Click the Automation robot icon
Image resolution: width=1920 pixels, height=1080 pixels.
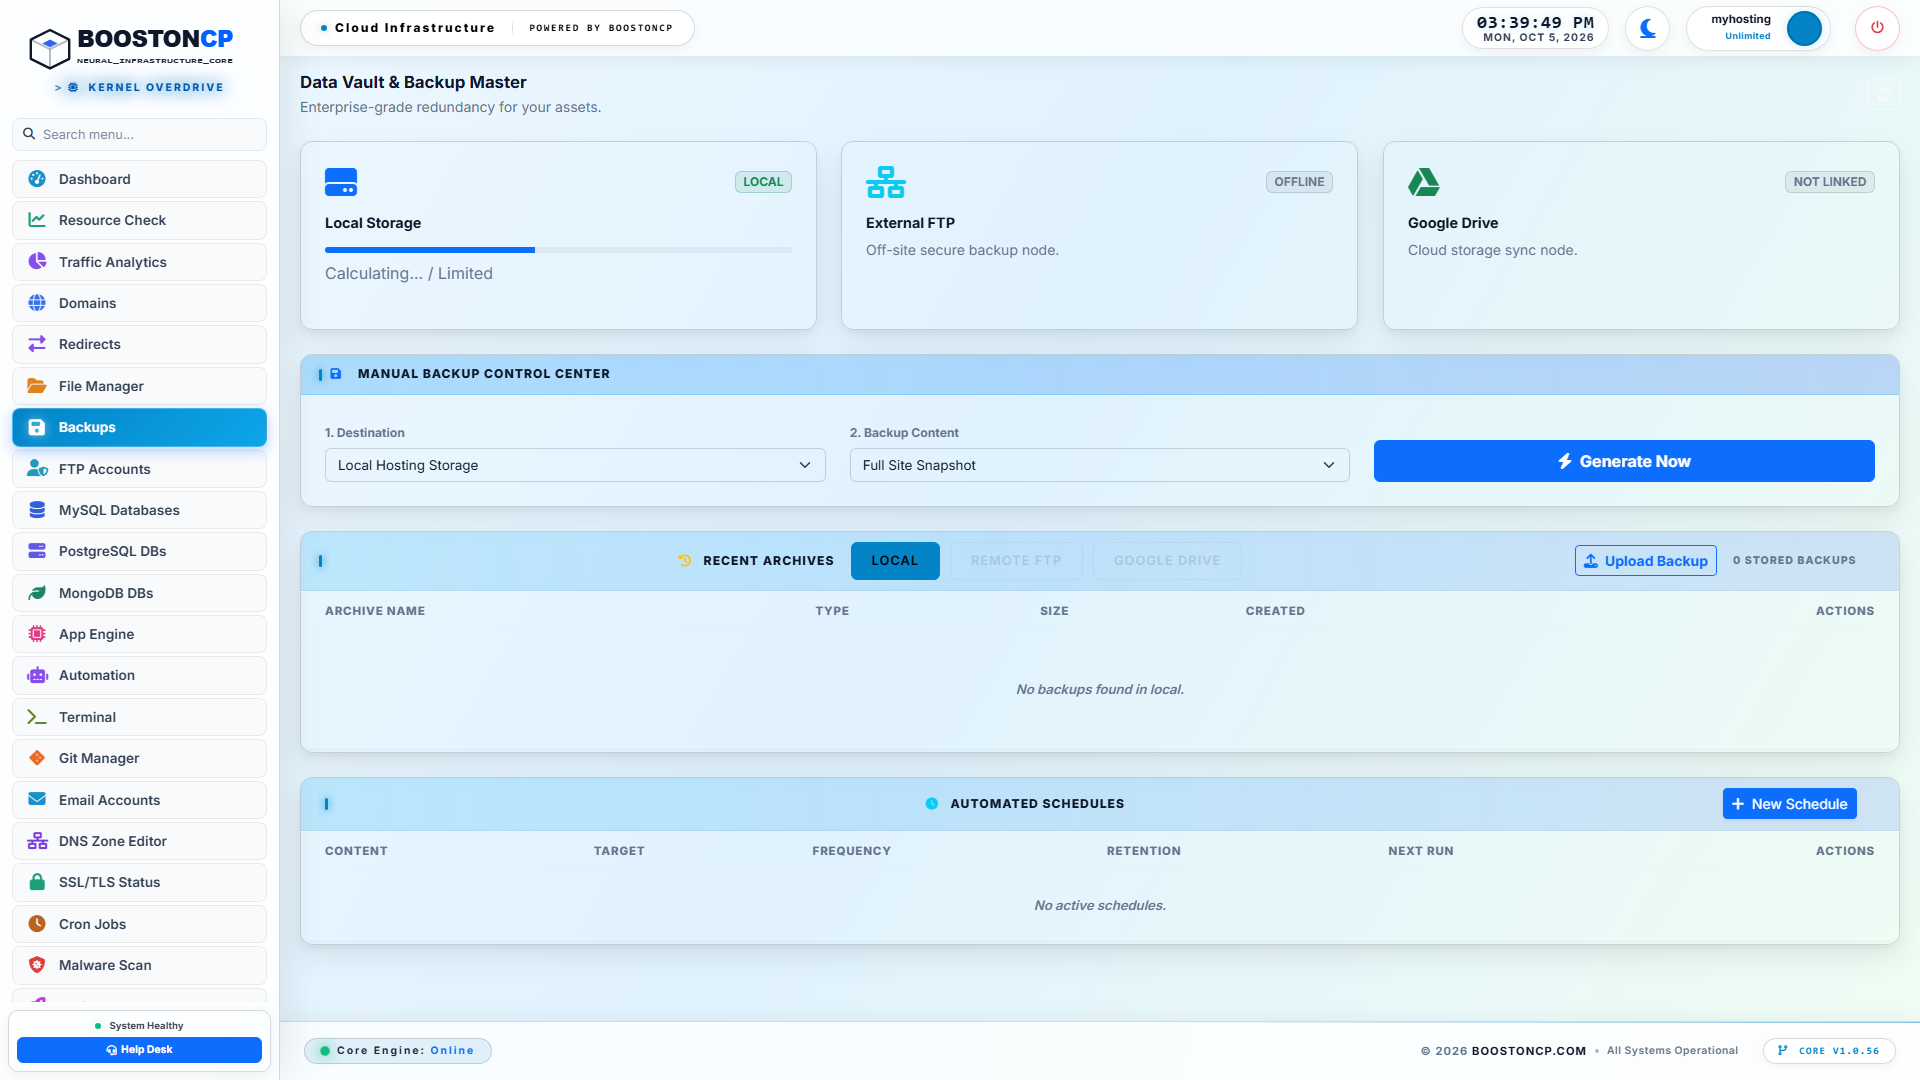coord(37,675)
